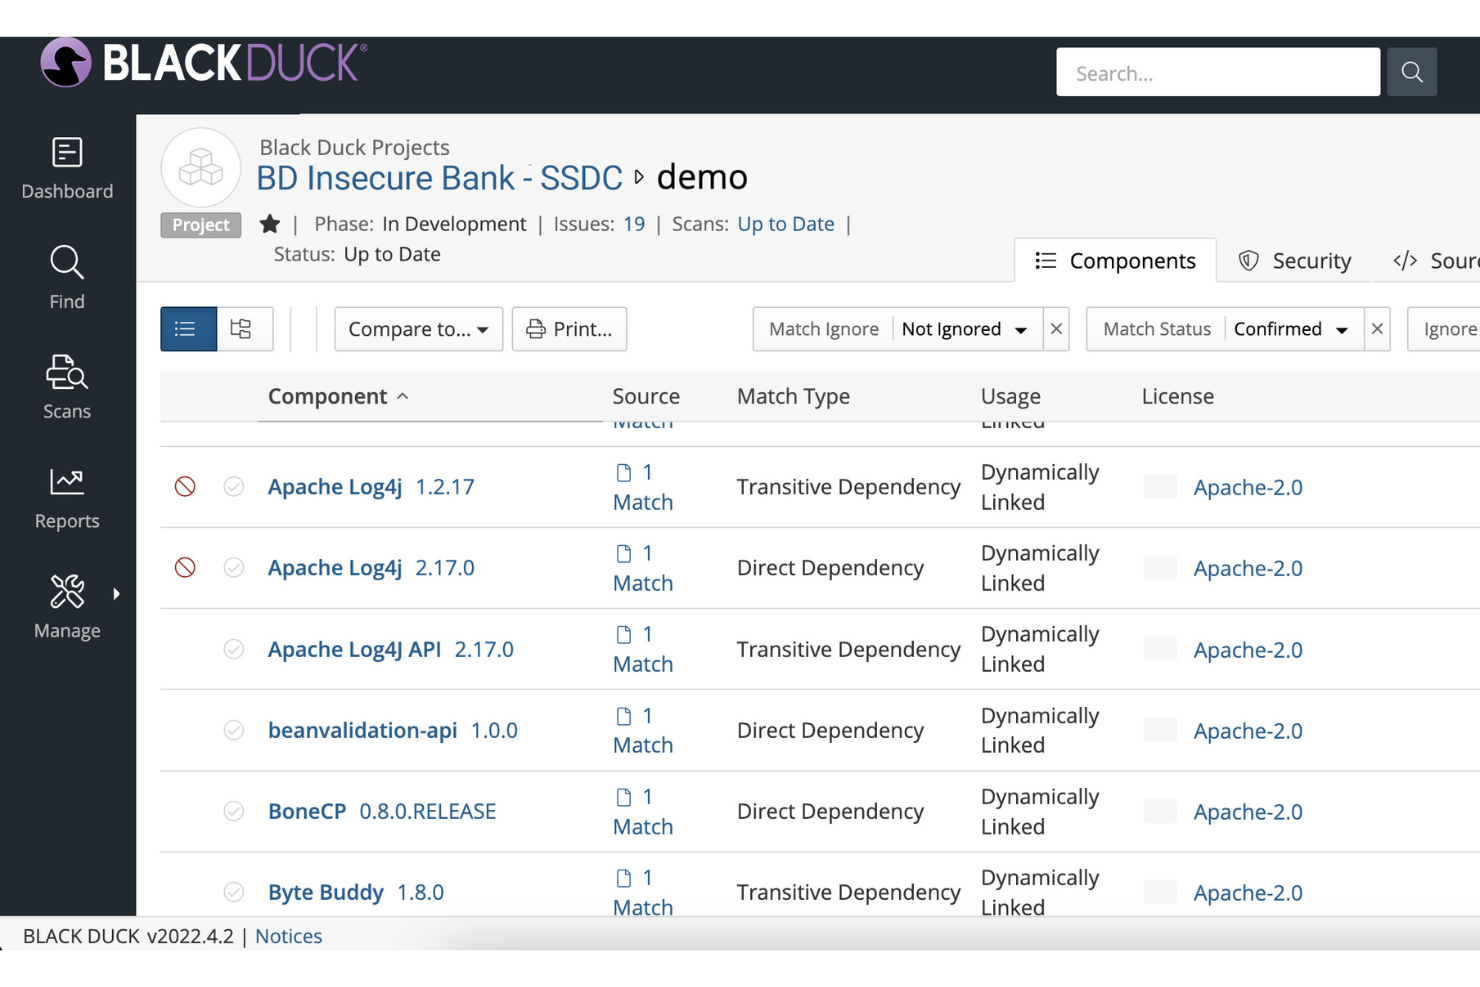The image size is (1480, 987).
Task: Toggle the favorite star for project
Action: (x=269, y=224)
